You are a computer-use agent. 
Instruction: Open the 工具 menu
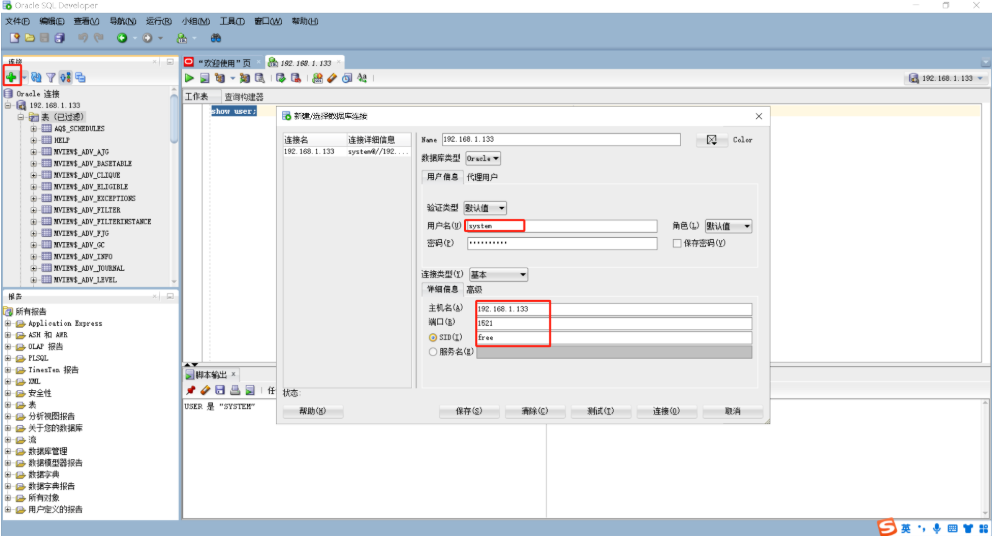(x=232, y=21)
